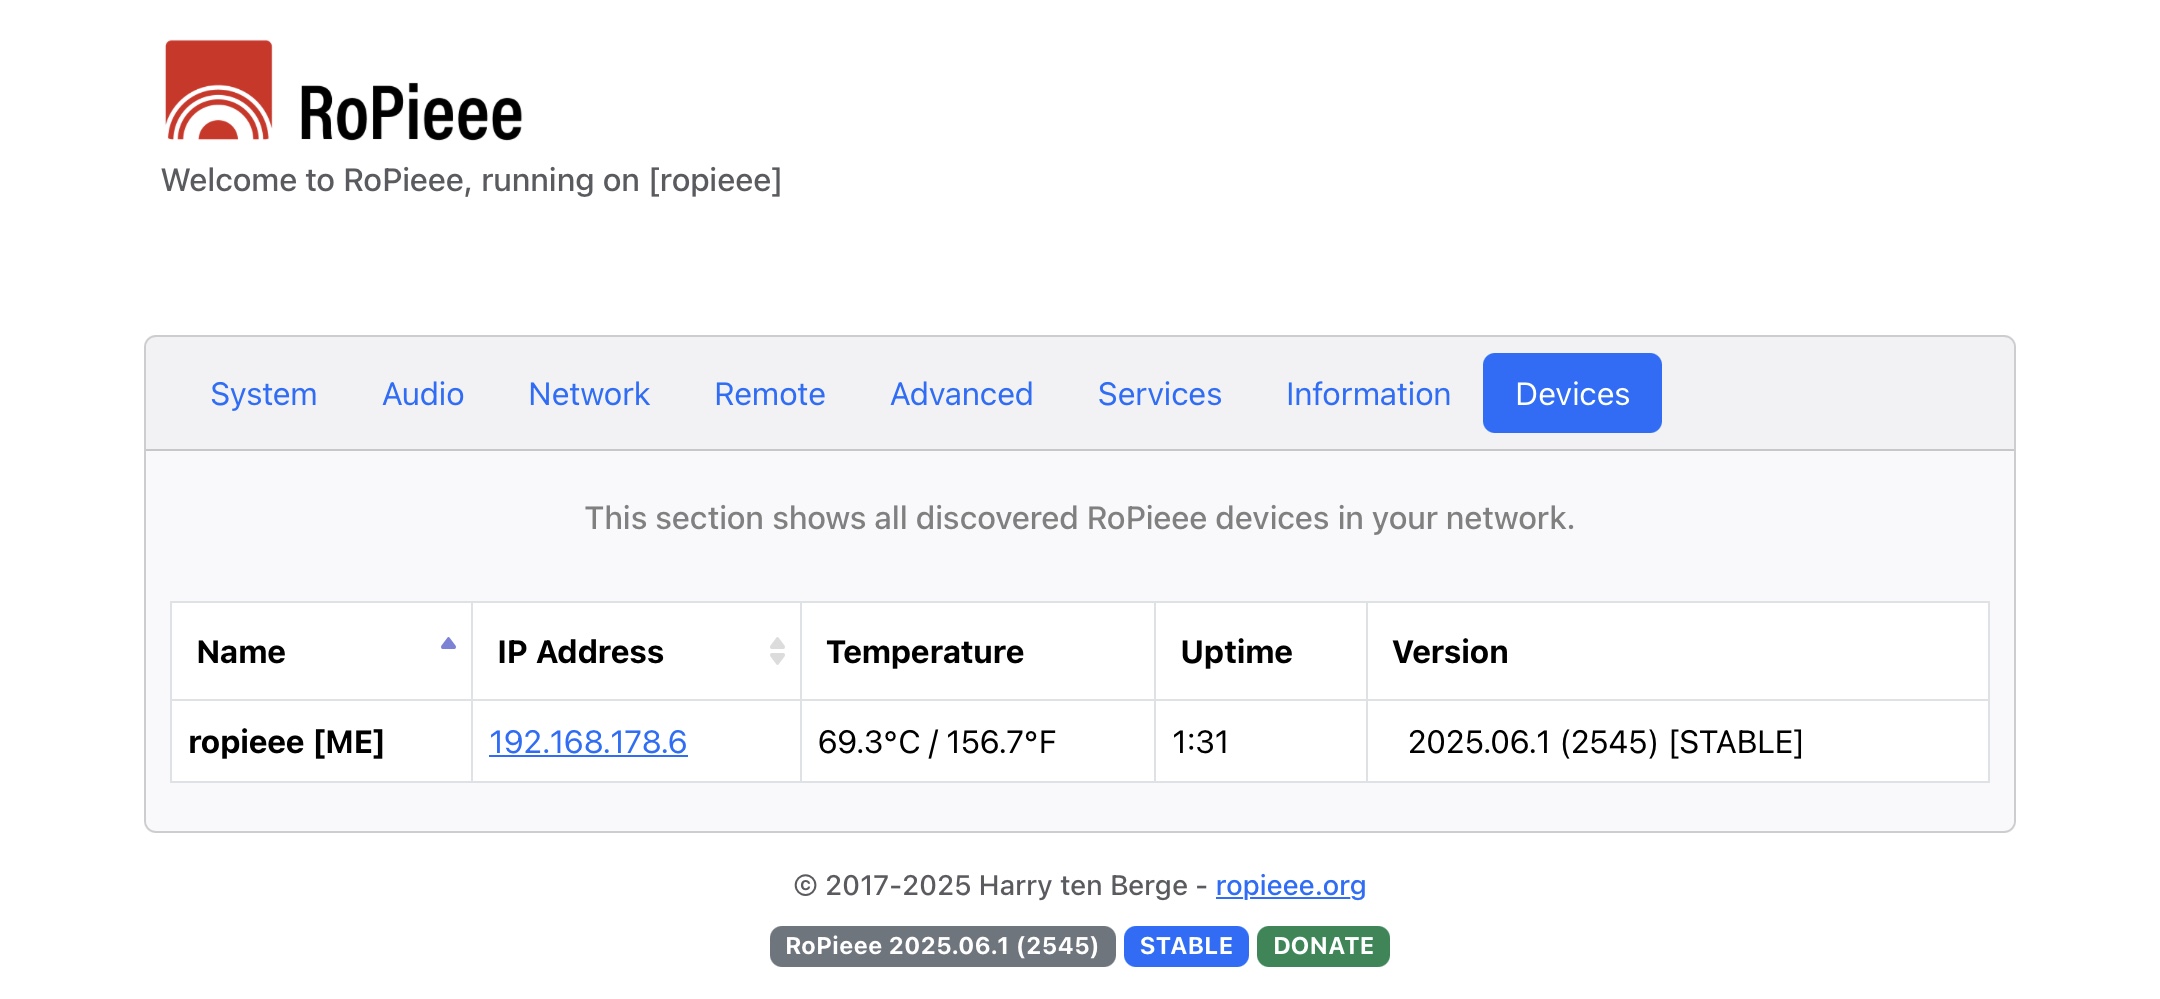This screenshot has width=2160, height=999.
Task: Click the STABLE channel badge
Action: (x=1186, y=946)
